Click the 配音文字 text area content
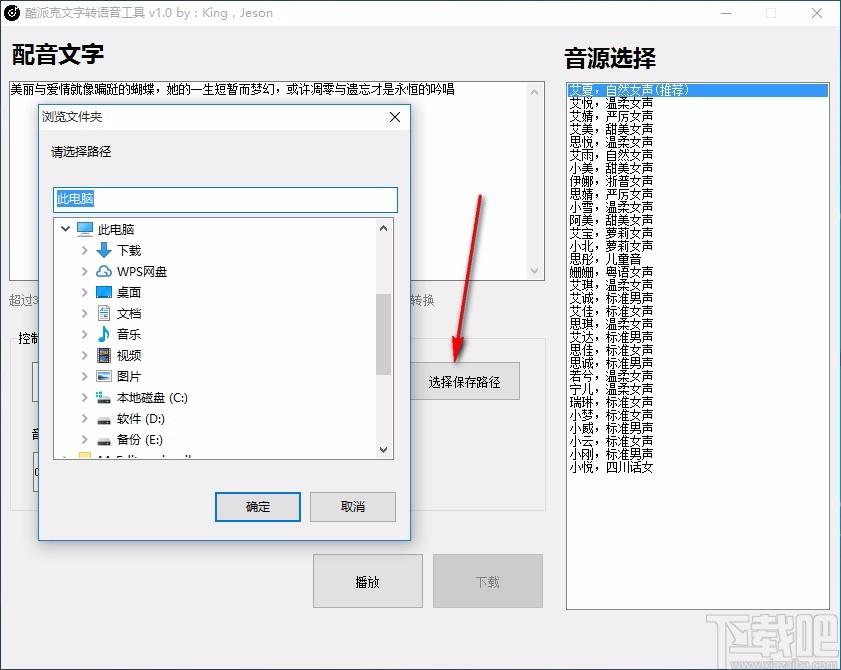Image resolution: width=841 pixels, height=670 pixels. click(232, 90)
